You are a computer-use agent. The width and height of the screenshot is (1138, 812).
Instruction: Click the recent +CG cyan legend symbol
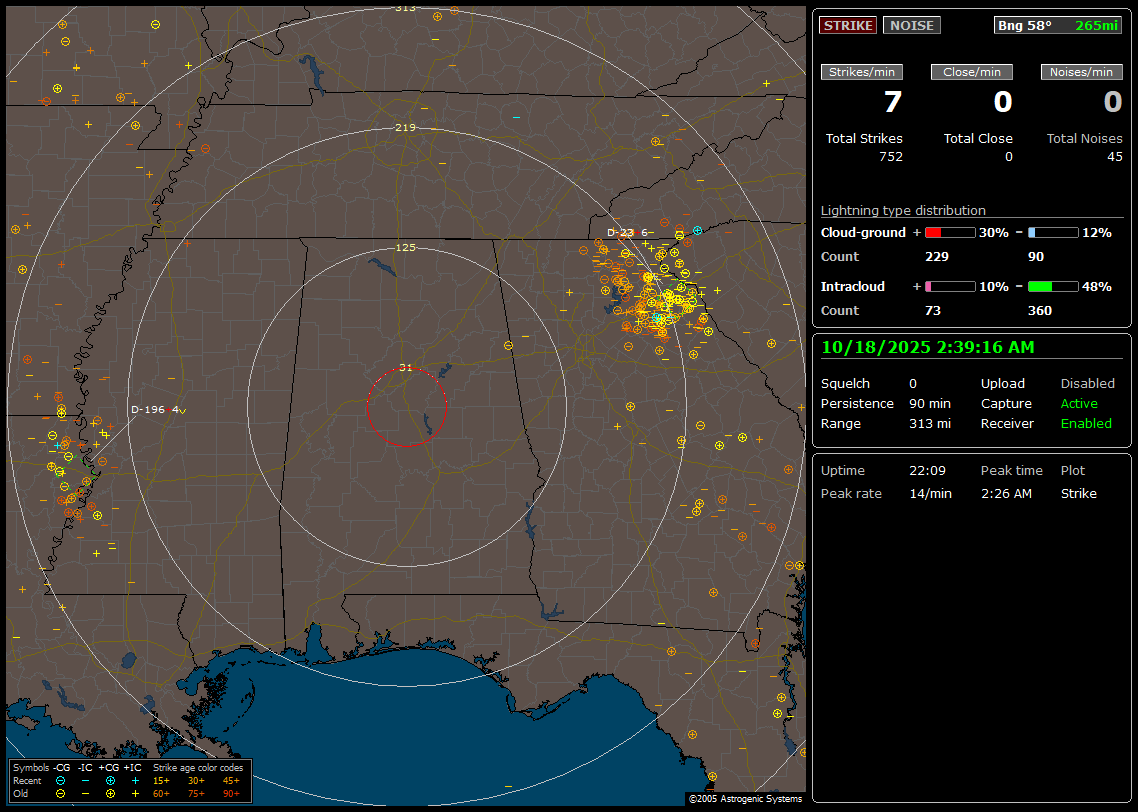point(110,780)
